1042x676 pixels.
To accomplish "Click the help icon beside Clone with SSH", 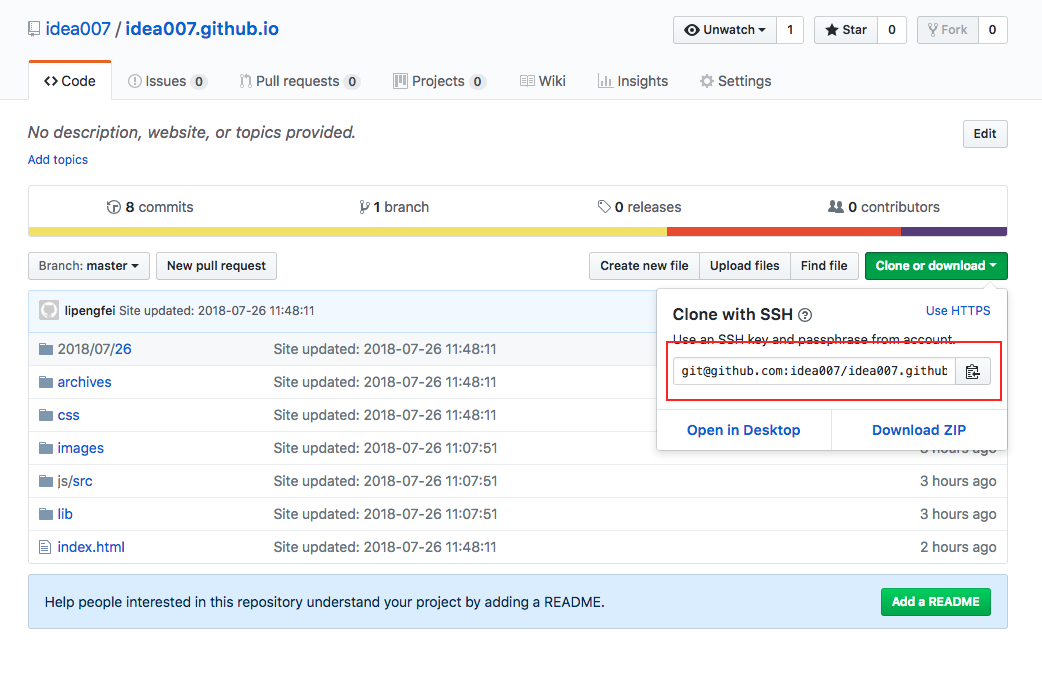I will tap(805, 315).
